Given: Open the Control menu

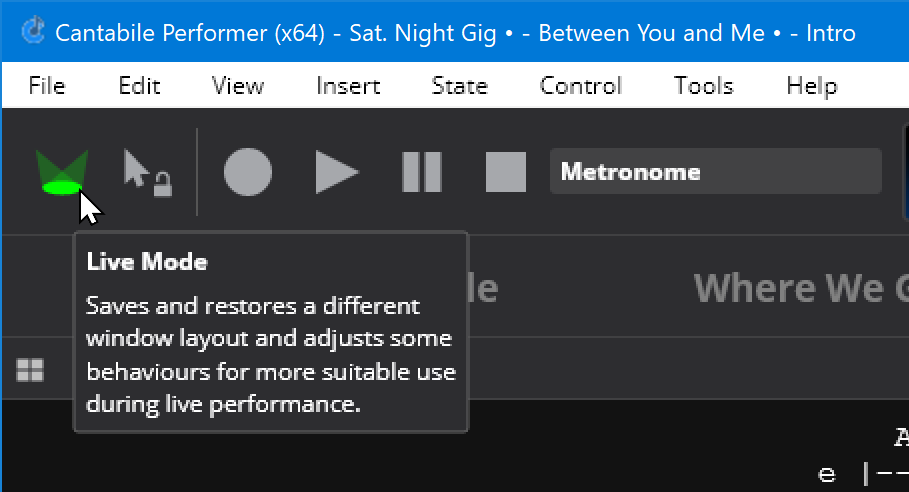Looking at the screenshot, I should tap(581, 86).
